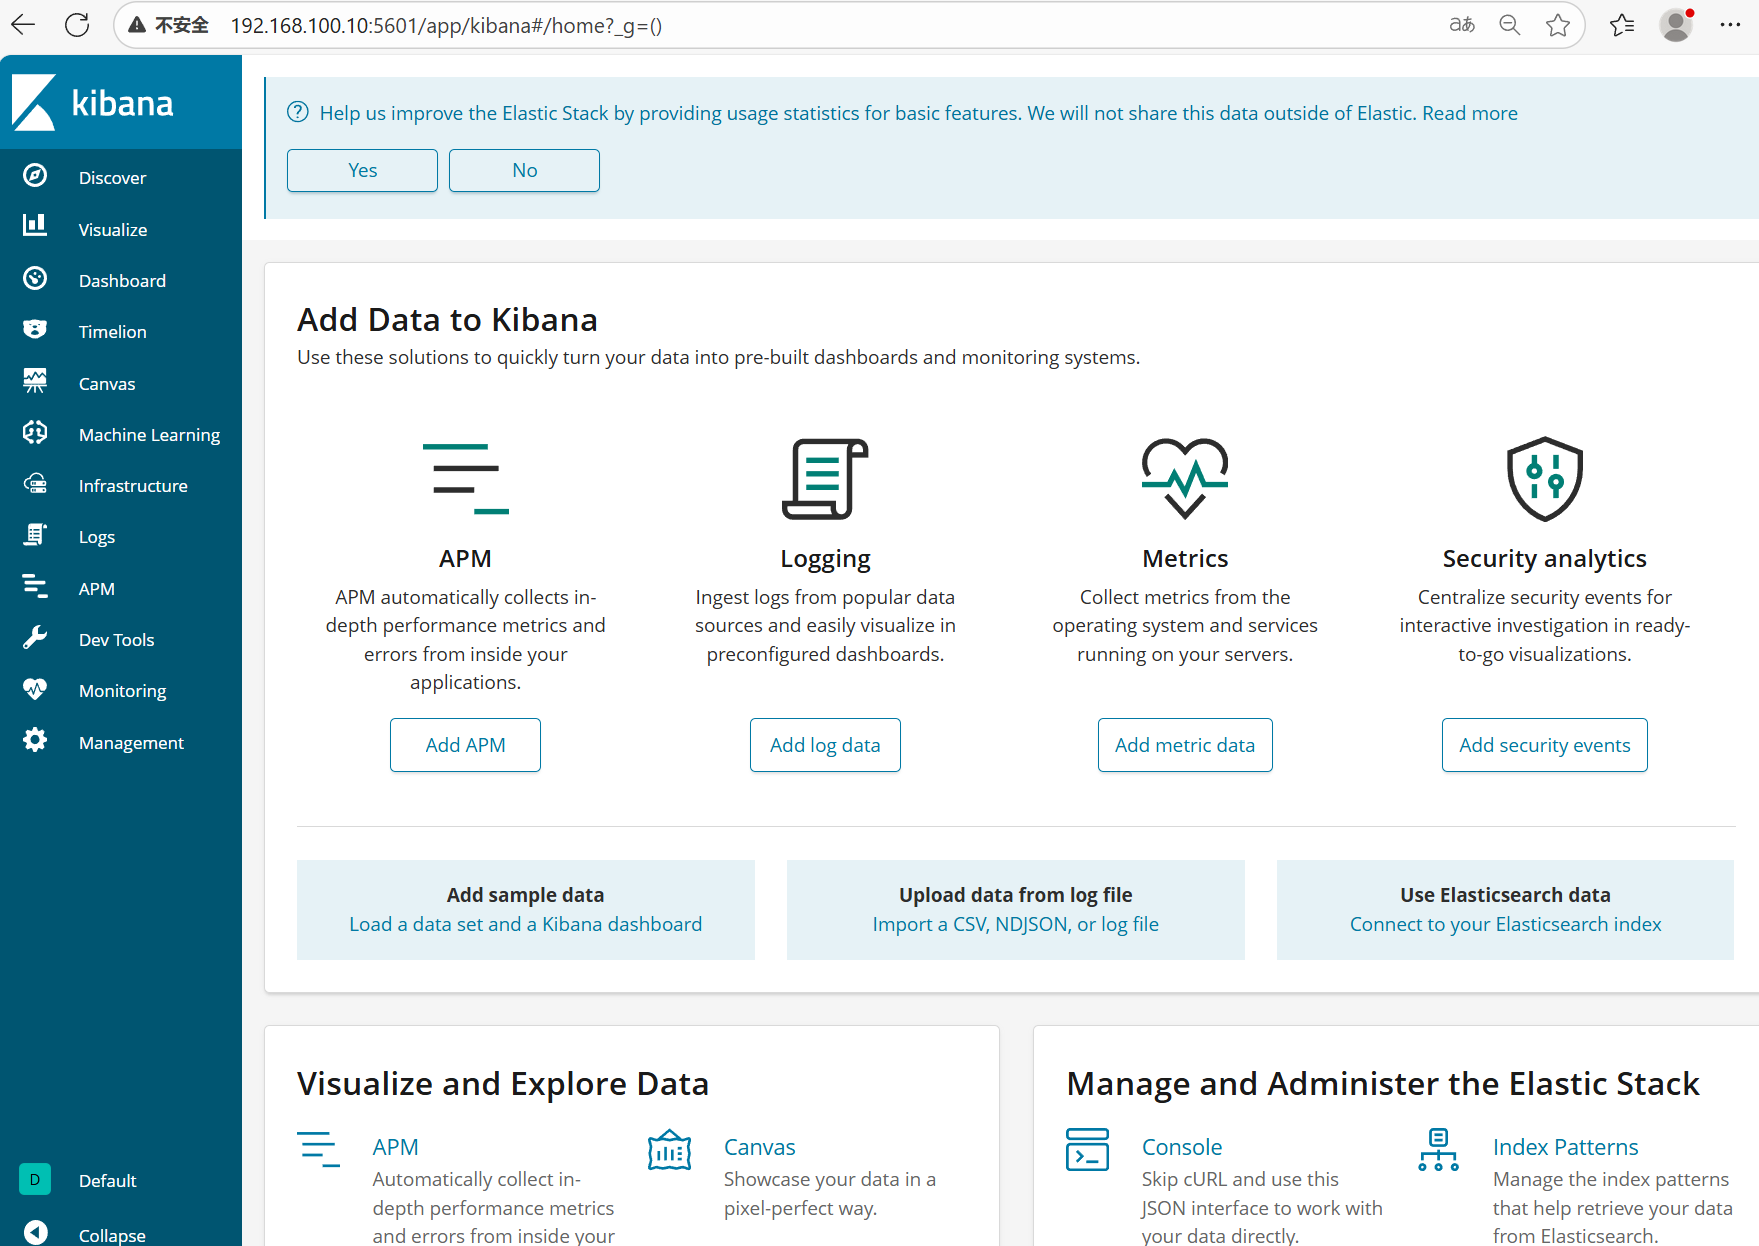Viewport: 1759px width, 1246px height.
Task: Open the Canvas link under Visualize and Explore
Action: click(x=759, y=1147)
